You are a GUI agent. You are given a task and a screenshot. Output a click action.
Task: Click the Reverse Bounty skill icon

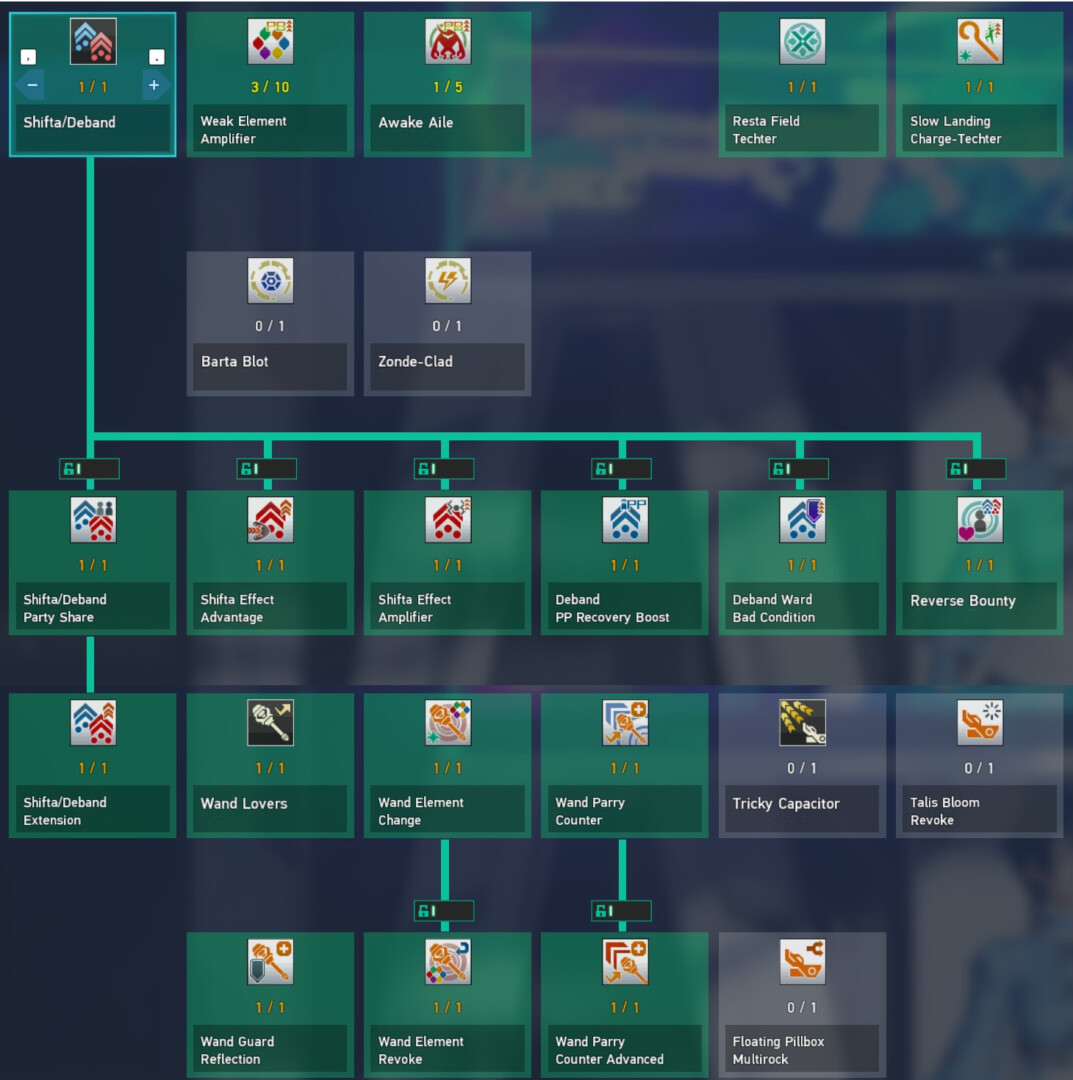click(x=979, y=520)
